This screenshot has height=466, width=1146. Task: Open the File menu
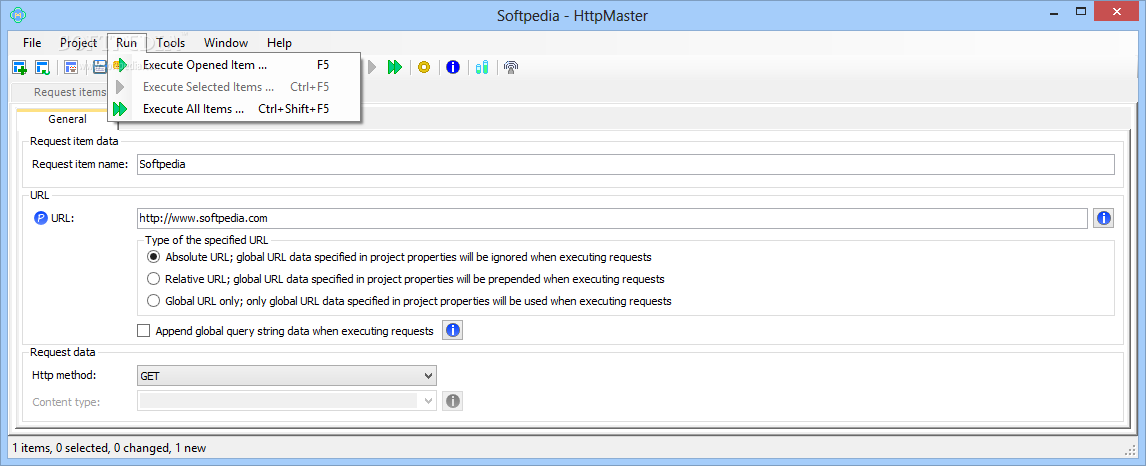[32, 42]
